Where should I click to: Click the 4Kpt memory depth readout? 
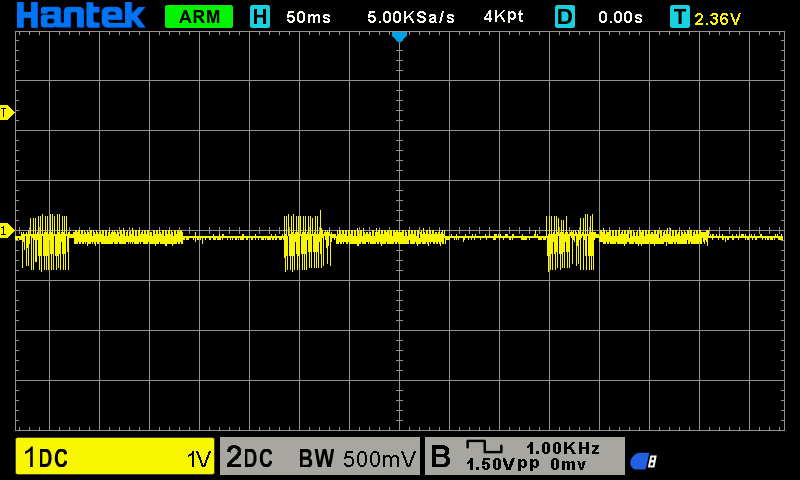coord(503,17)
